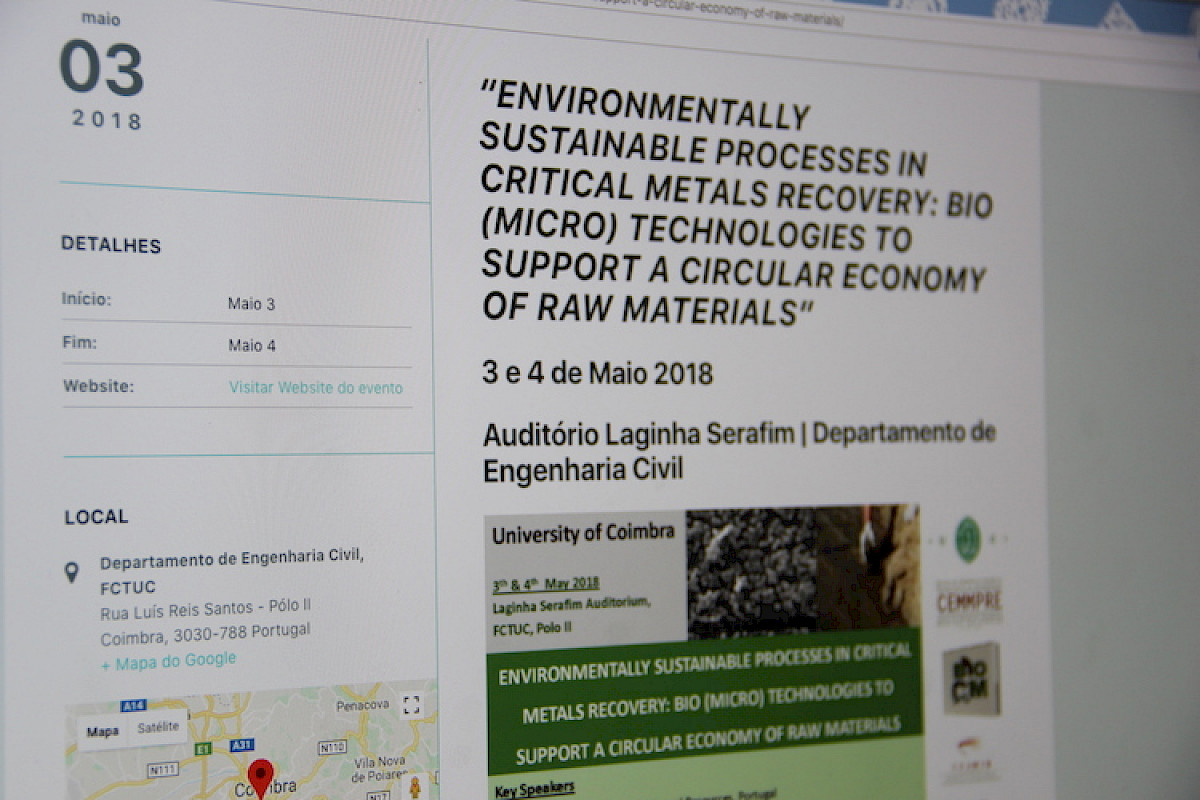The height and width of the screenshot is (800, 1200).
Task: Click the date text "3 e 4 de Maio 2018"
Action: tap(597, 373)
